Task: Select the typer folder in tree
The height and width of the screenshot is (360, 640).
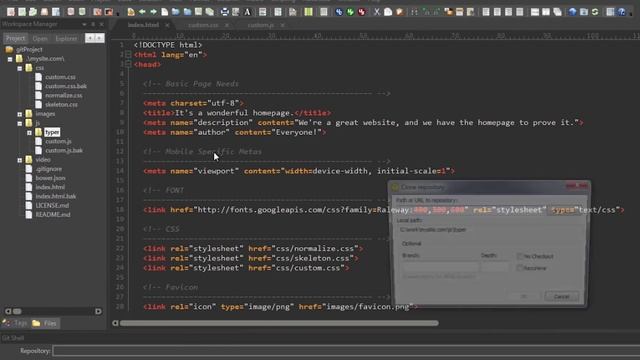Action: click(52, 132)
